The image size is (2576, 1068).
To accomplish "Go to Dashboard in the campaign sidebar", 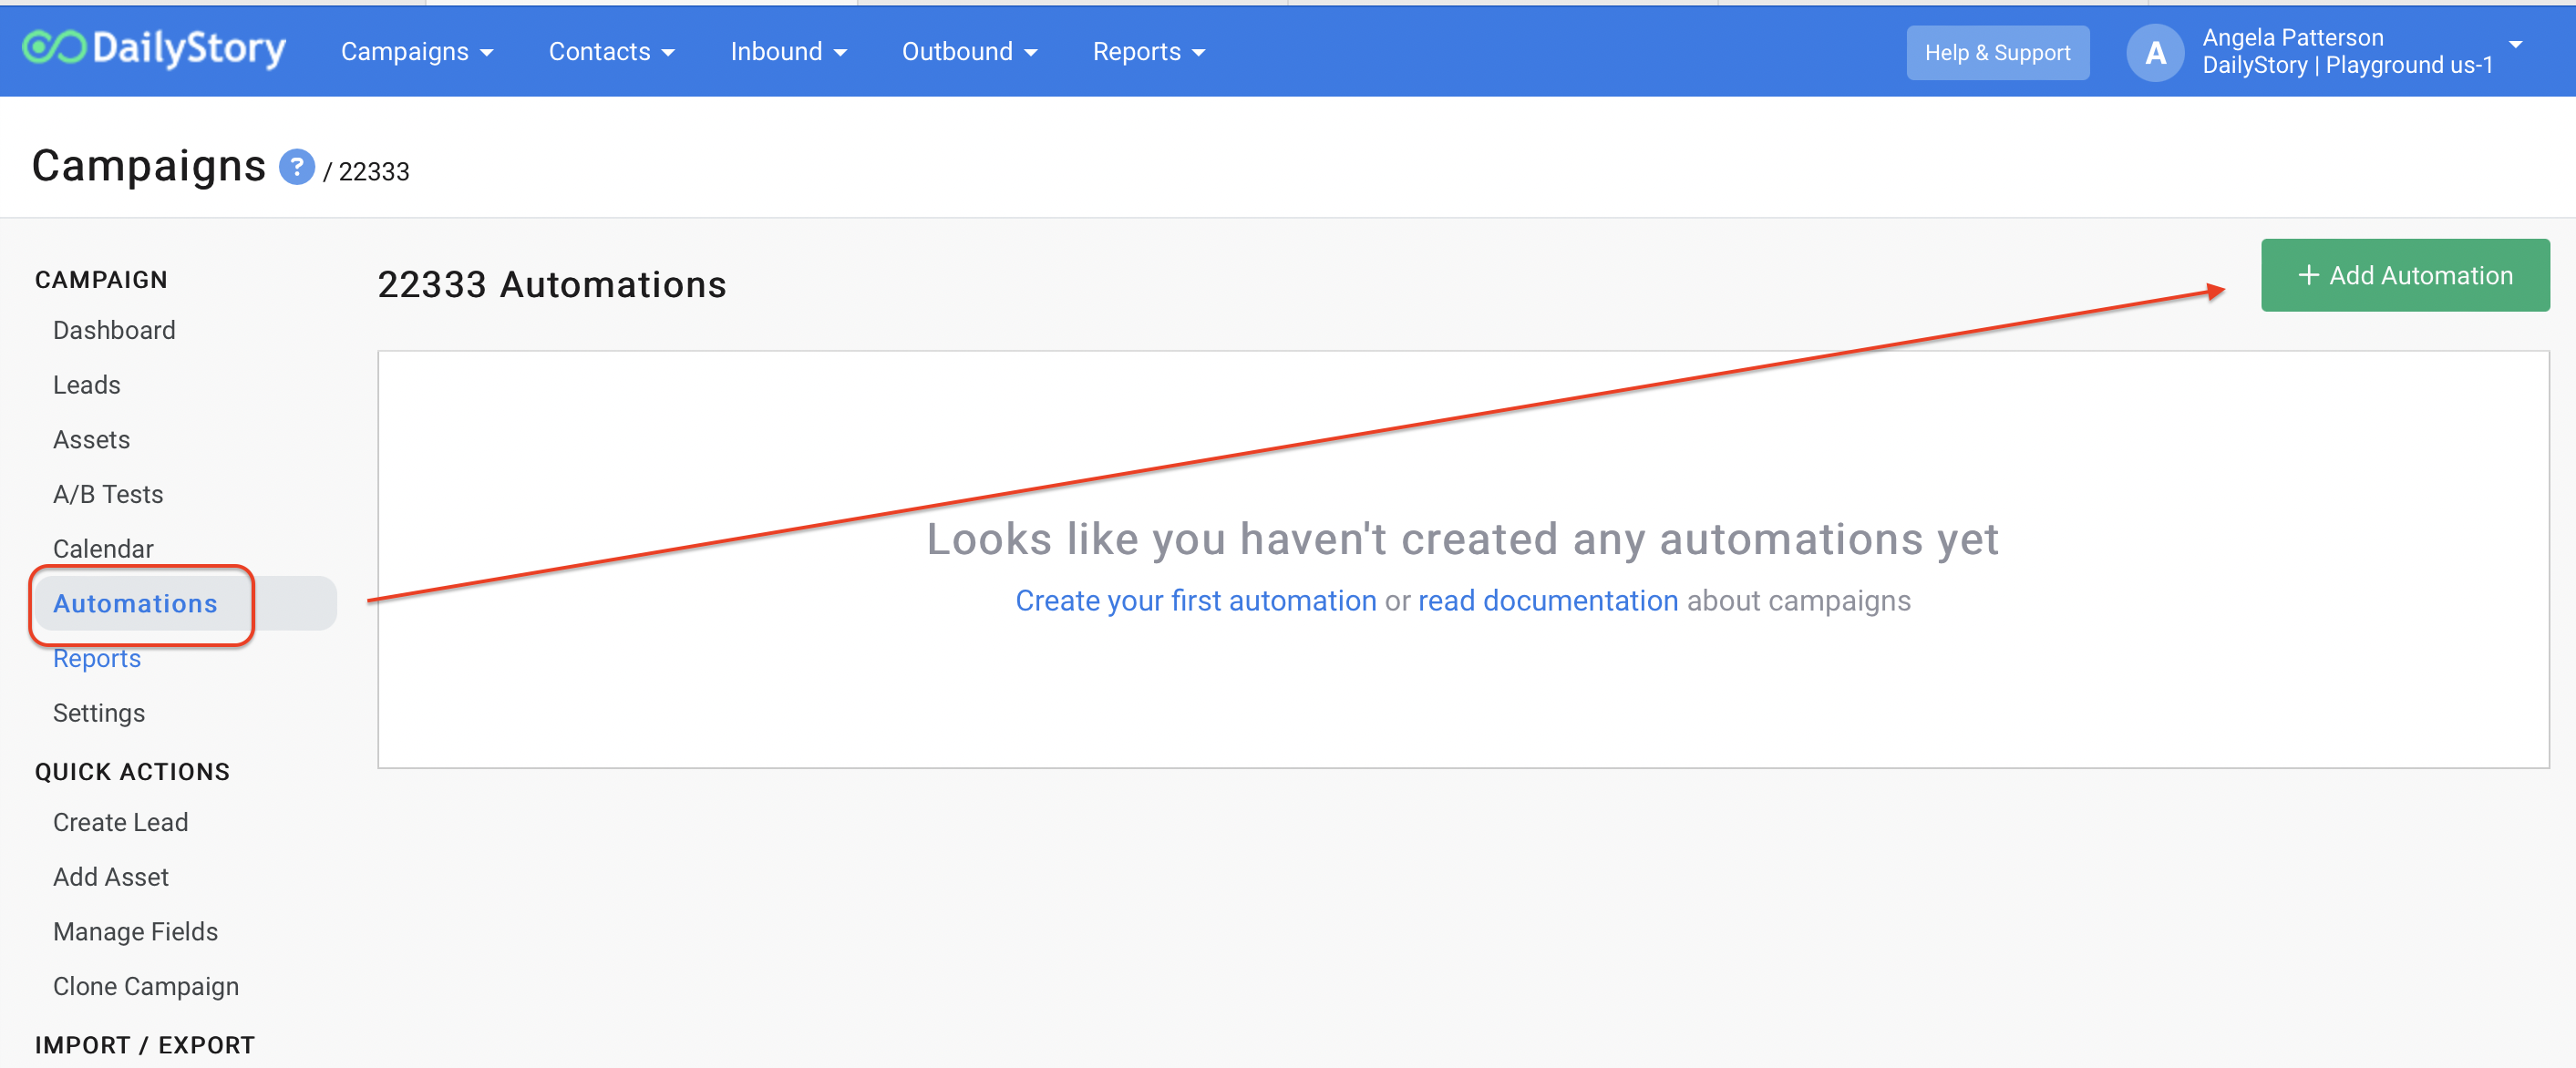I will click(114, 331).
